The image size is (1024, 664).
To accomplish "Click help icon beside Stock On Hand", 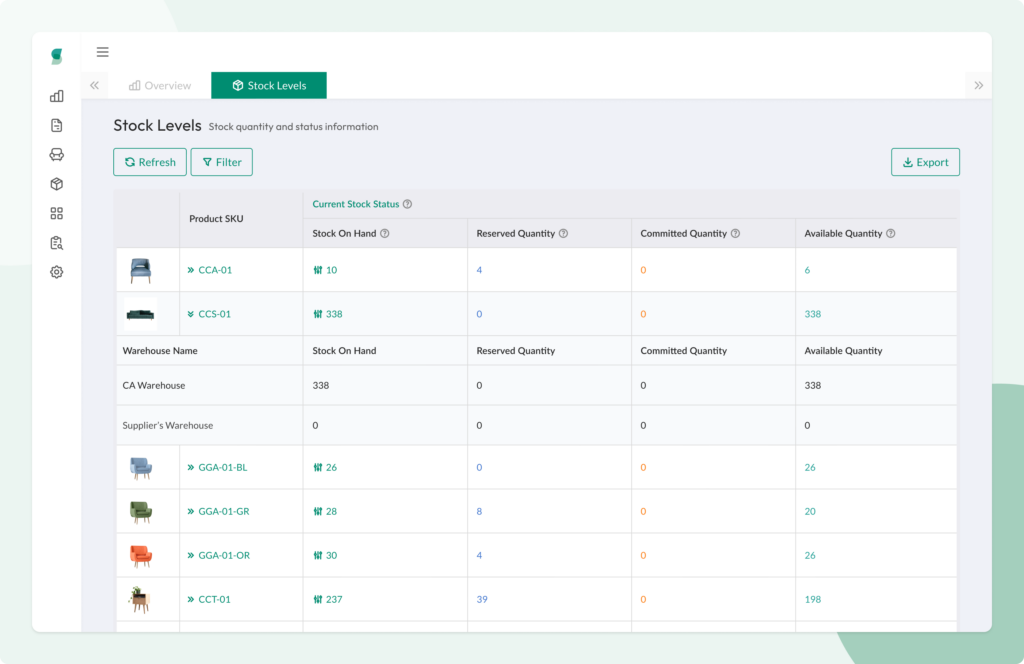I will pyautogui.click(x=385, y=234).
